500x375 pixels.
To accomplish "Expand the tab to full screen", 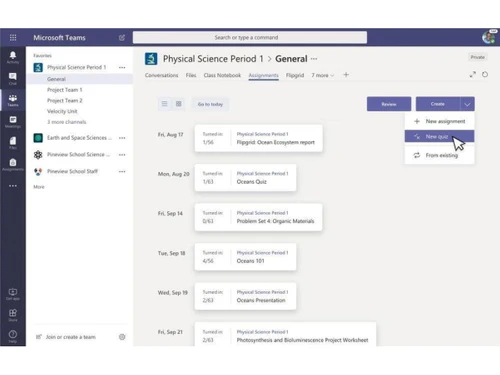I will tap(472, 75).
